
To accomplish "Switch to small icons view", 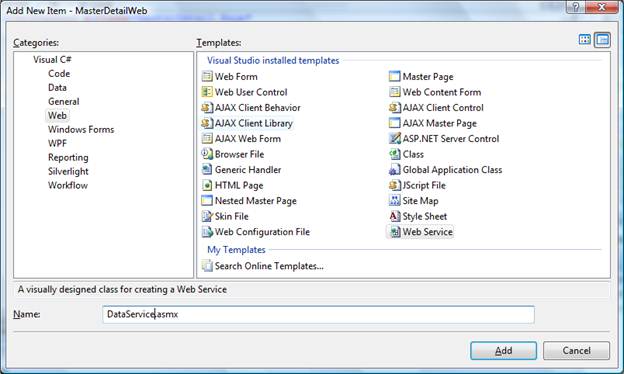I will coord(602,40).
